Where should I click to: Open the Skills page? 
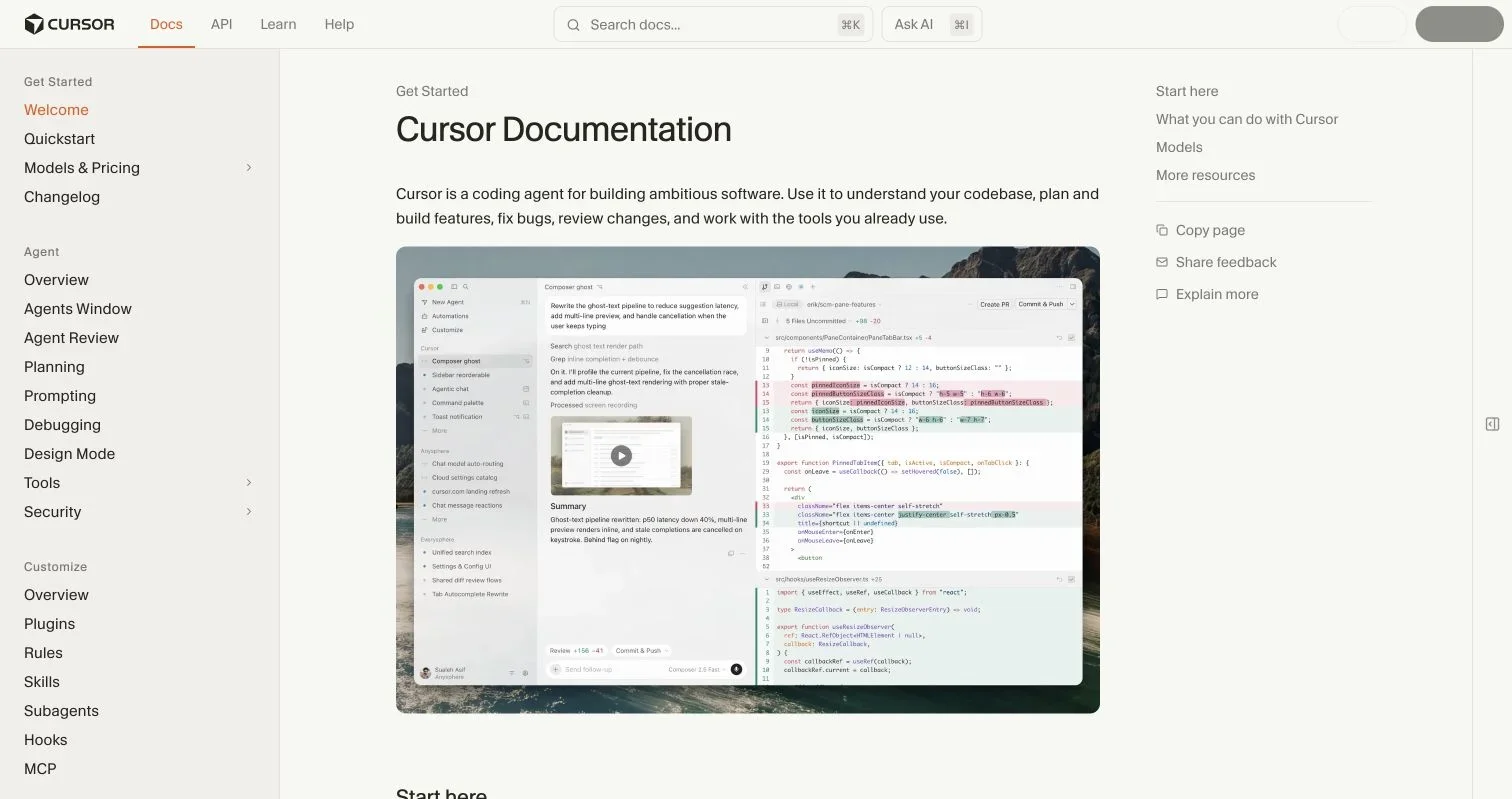point(42,682)
